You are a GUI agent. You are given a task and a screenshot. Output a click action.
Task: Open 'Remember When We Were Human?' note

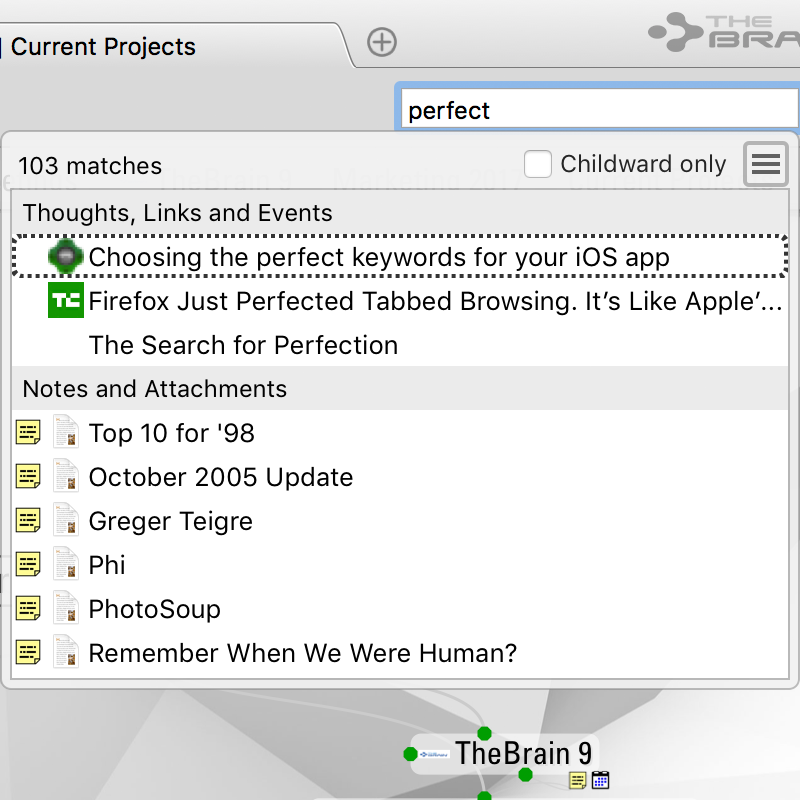point(302,653)
